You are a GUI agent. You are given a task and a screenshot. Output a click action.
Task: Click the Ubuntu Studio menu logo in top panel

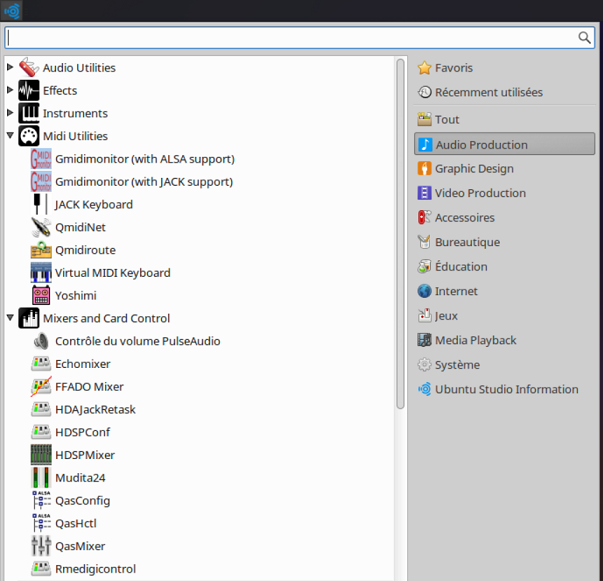(x=12, y=11)
